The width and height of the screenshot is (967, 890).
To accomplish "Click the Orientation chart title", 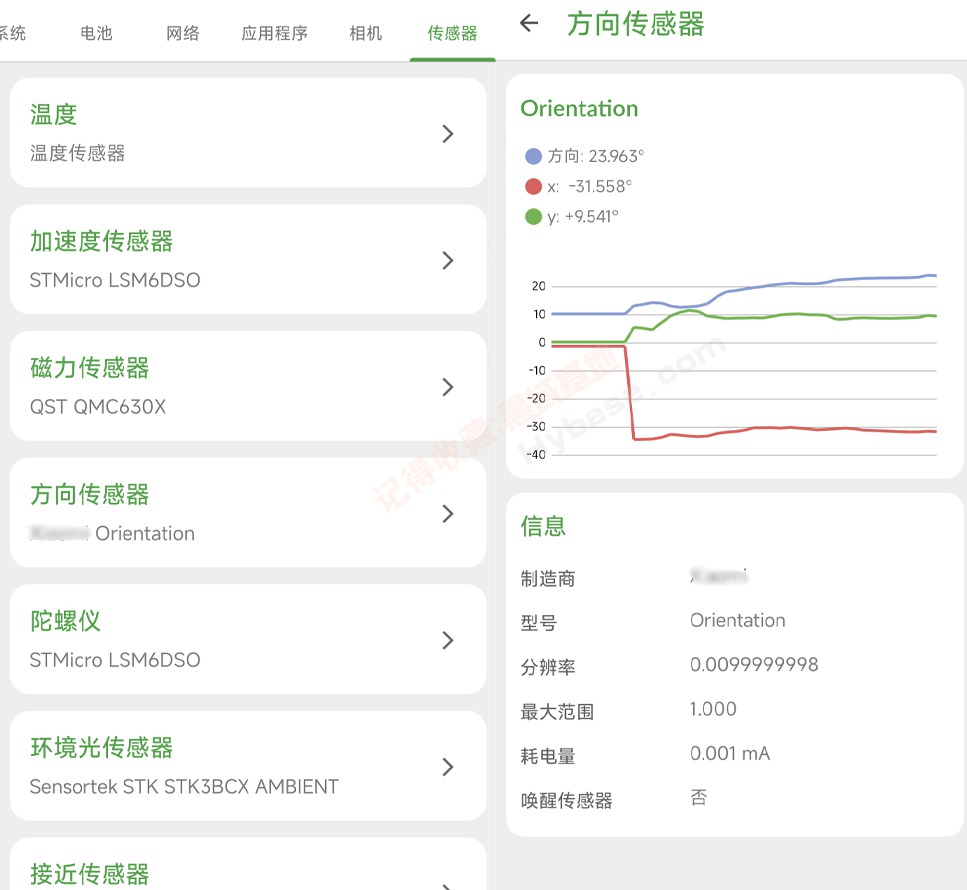I will click(x=579, y=109).
